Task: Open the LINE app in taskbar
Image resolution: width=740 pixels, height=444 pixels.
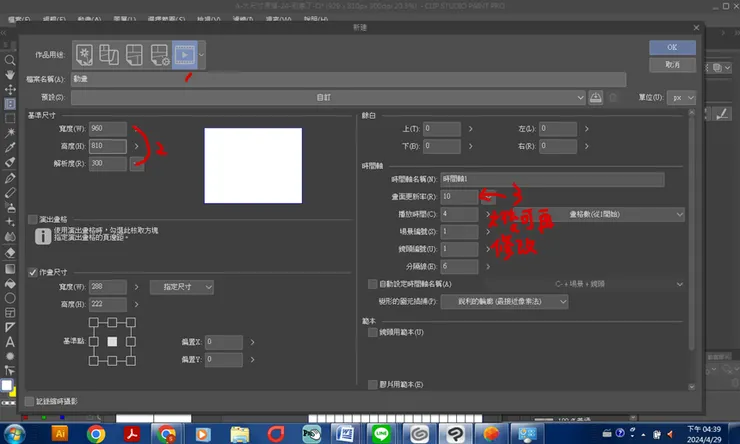Action: tap(381, 434)
